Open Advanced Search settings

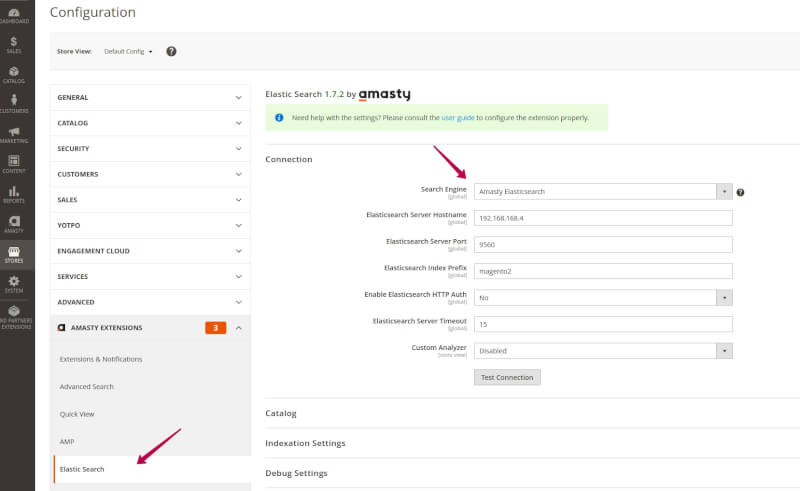point(87,387)
